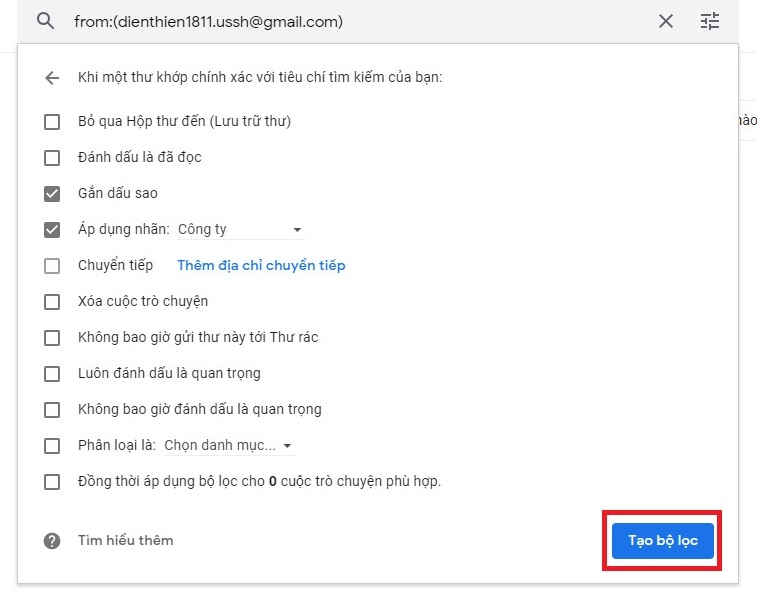757x589 pixels.
Task: Open 'Chọn danh mục...' category dropdown
Action: (229, 445)
